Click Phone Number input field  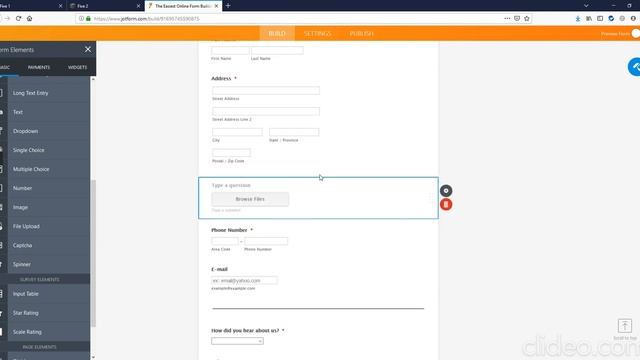pos(266,241)
